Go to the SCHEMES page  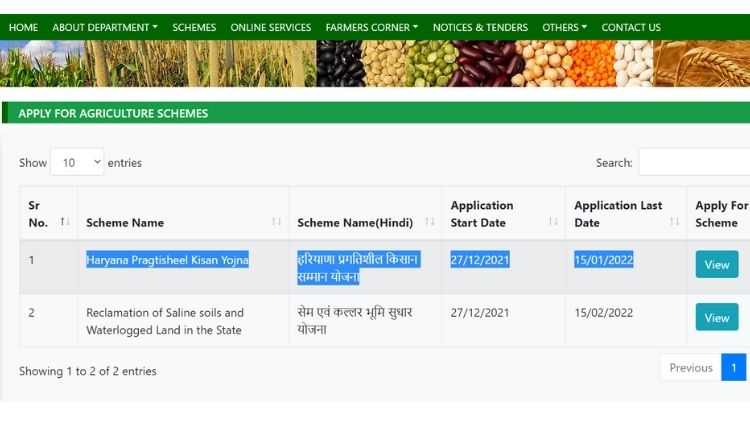(194, 28)
